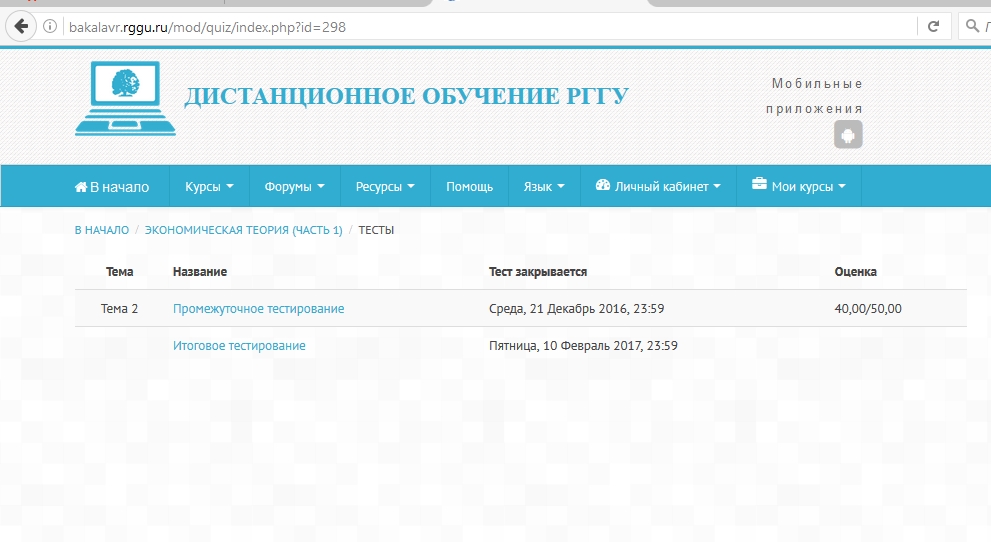The width and height of the screenshot is (991, 542).
Task: Click the 'ЭКОНОМИЧЕСКАЯ ТЕОРИЯ (ЧАСТЬ 1)' breadcrumb
Action: click(x=243, y=230)
